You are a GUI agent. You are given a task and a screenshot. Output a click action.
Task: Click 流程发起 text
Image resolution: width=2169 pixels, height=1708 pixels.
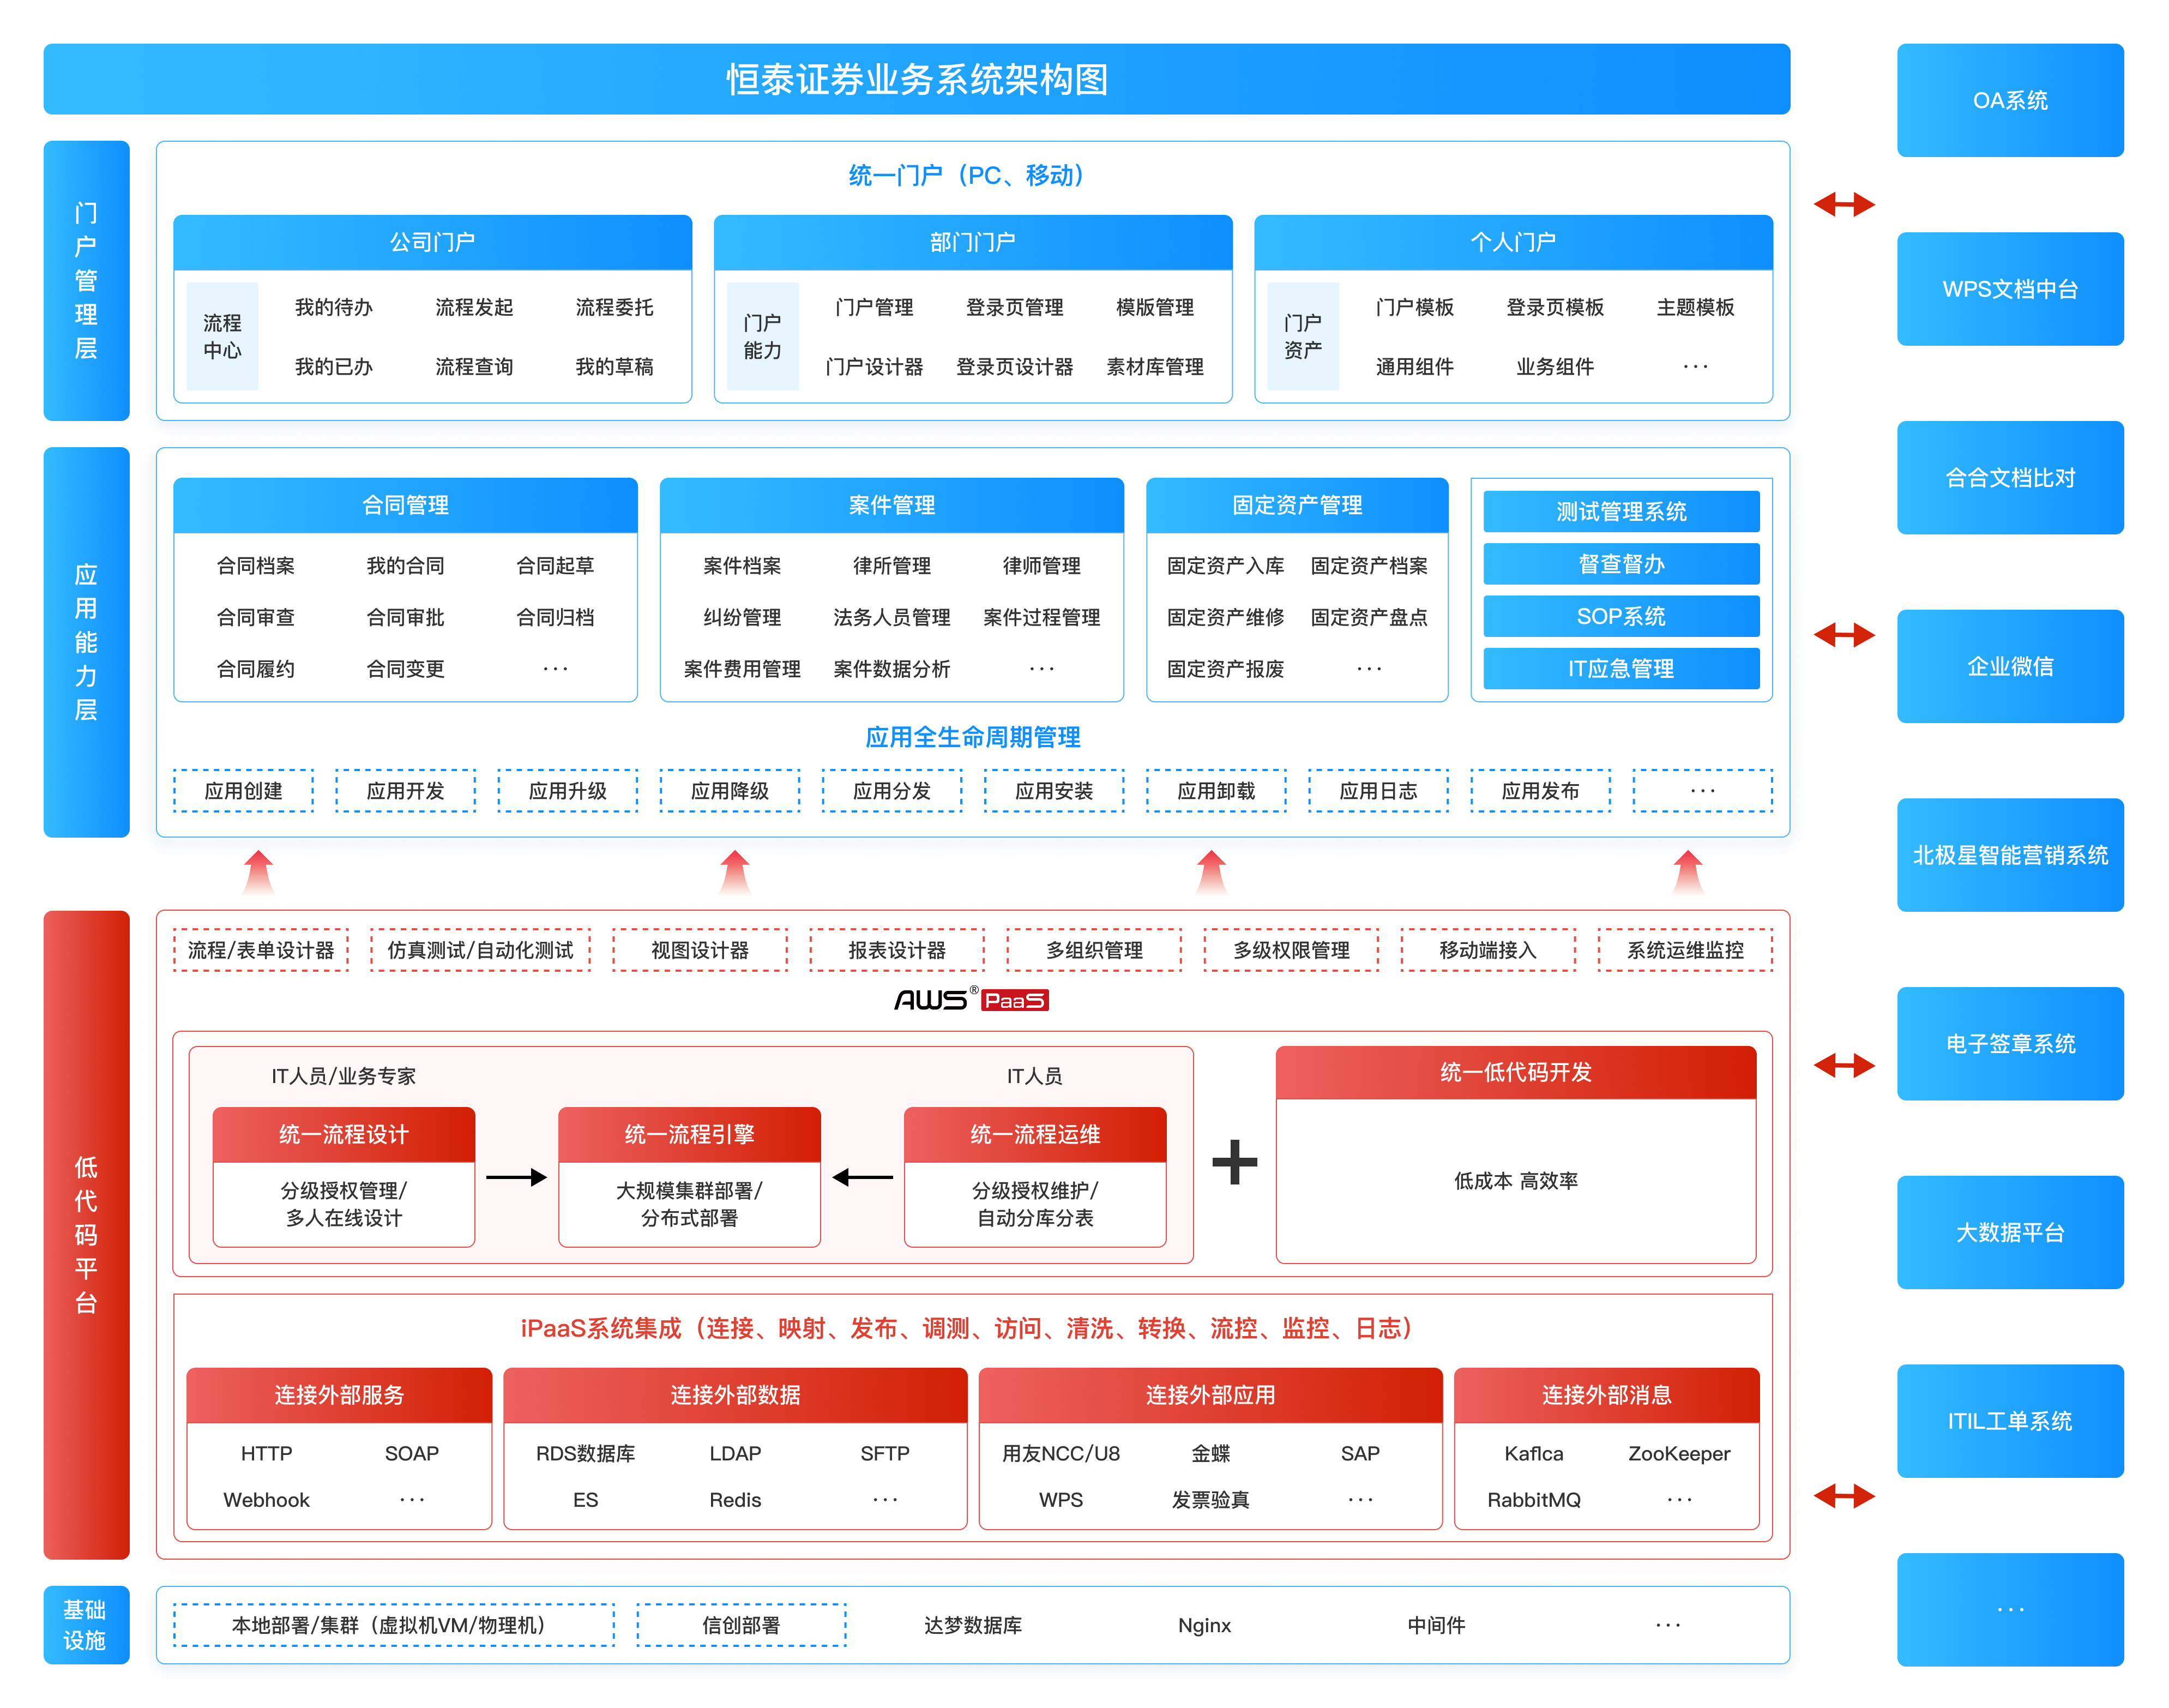[x=474, y=307]
